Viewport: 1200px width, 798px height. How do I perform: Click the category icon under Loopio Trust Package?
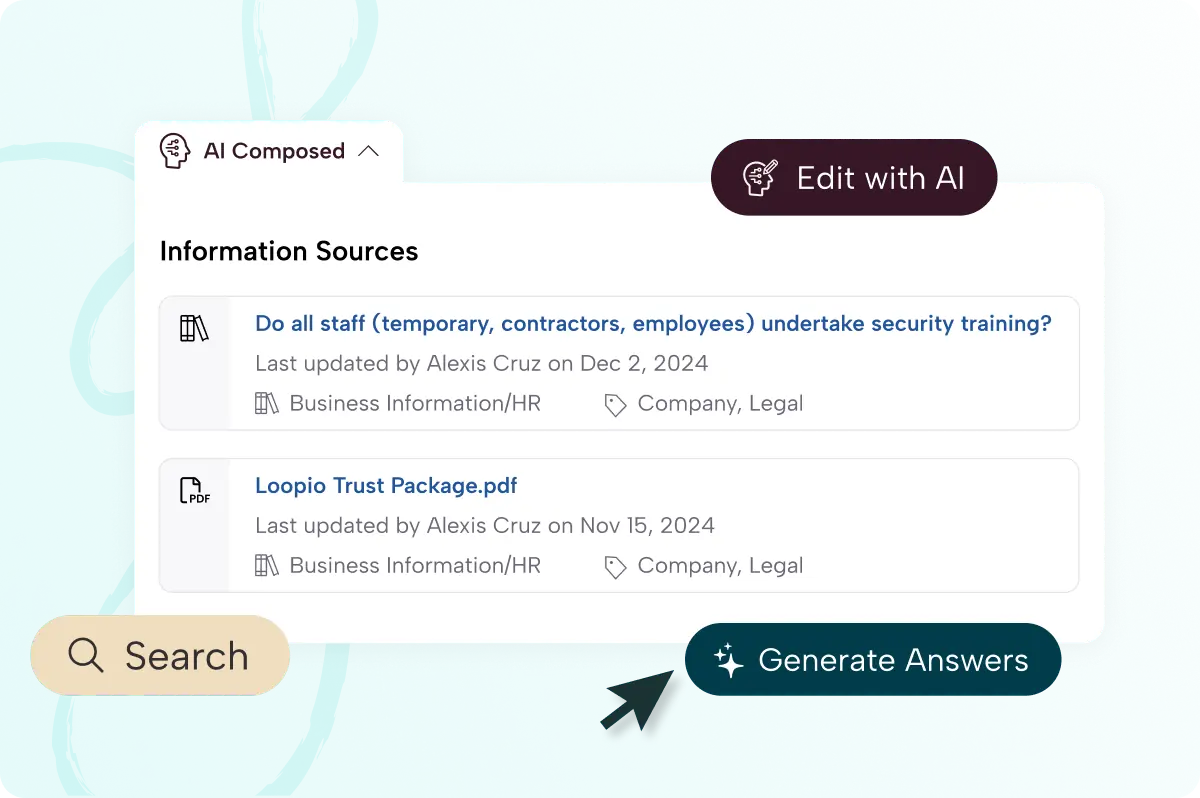coord(267,566)
